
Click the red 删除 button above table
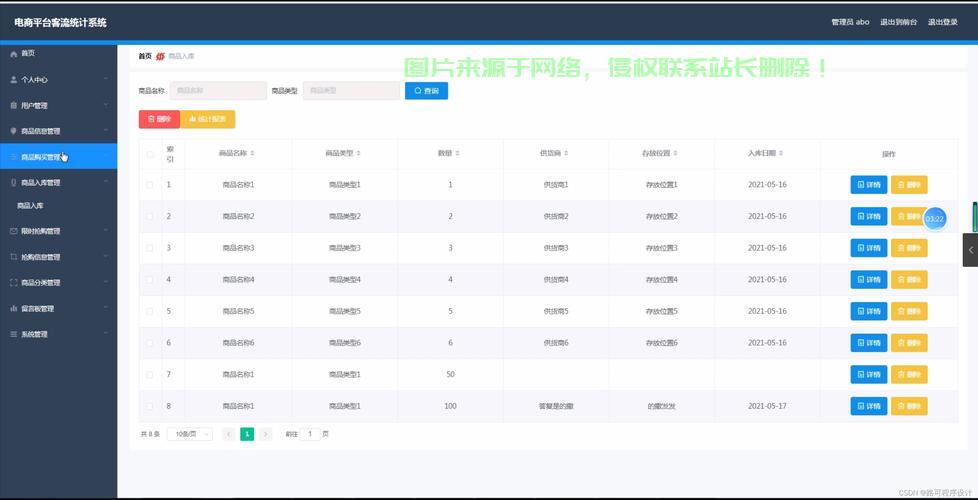click(x=159, y=119)
